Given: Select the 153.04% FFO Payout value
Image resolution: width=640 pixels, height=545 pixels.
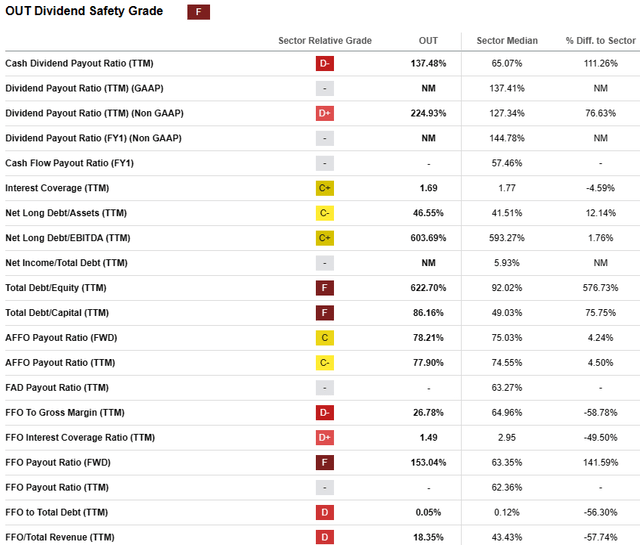Looking at the screenshot, I should click(x=428, y=462).
